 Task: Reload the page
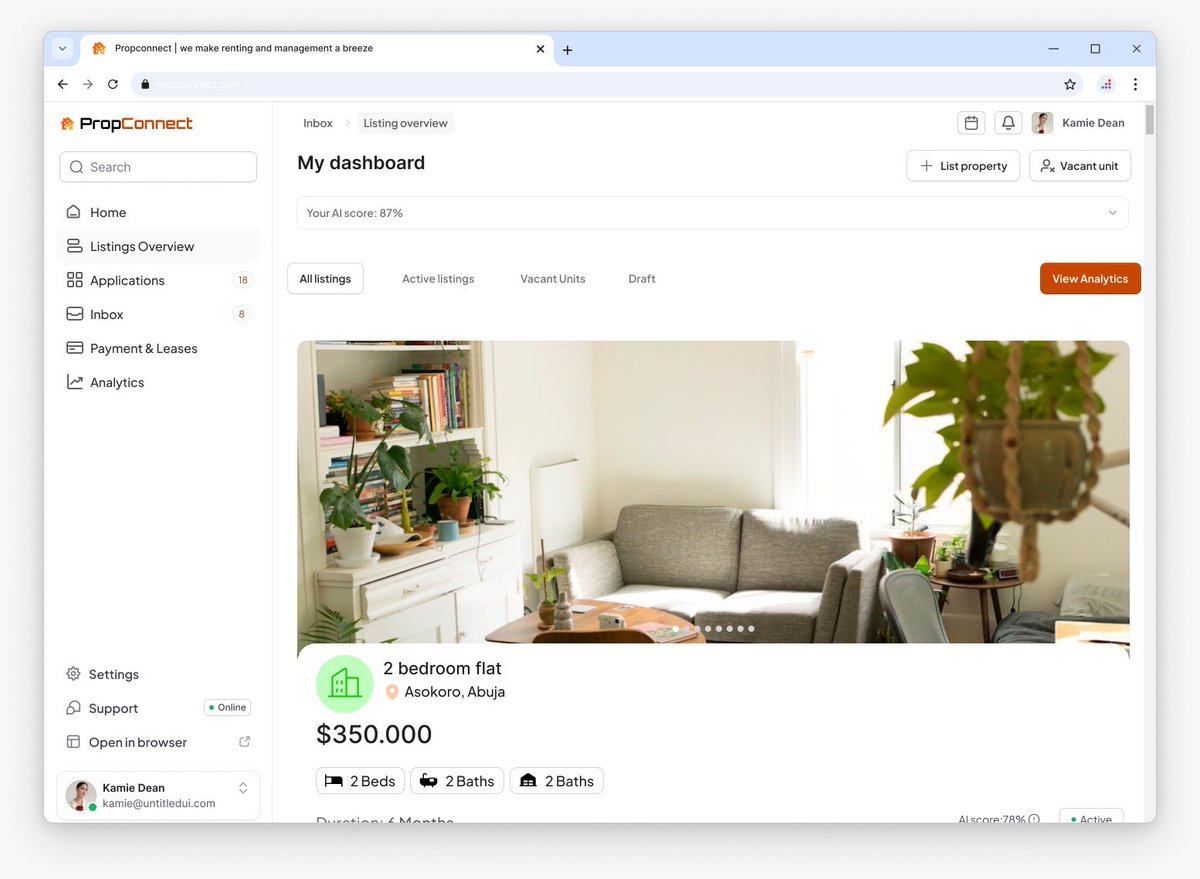pos(113,85)
